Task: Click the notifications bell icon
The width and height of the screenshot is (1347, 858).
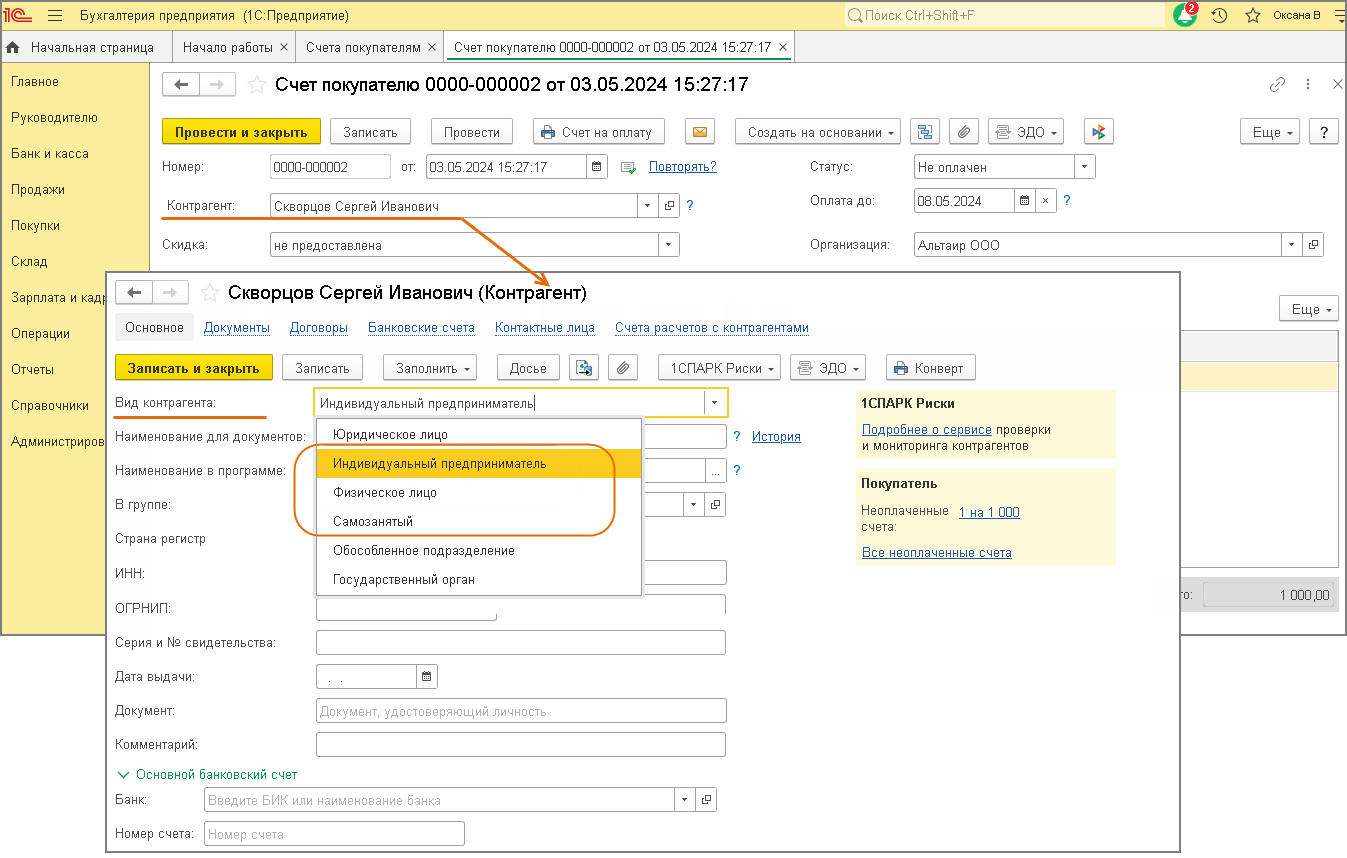Action: pos(1184,16)
